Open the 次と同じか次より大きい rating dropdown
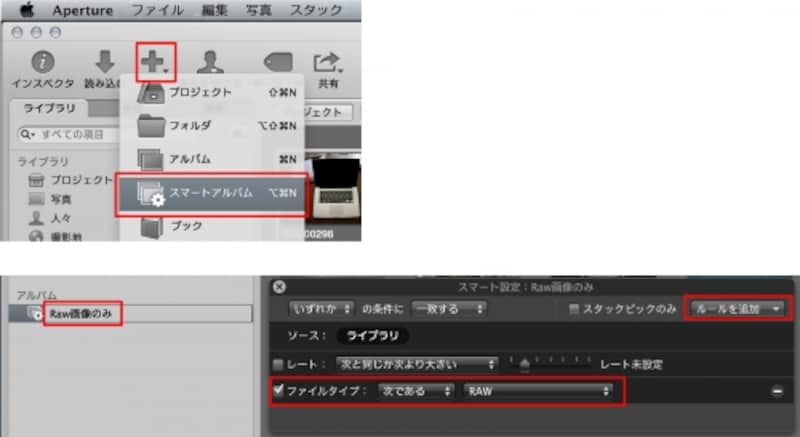The height and width of the screenshot is (437, 800). 416,365
